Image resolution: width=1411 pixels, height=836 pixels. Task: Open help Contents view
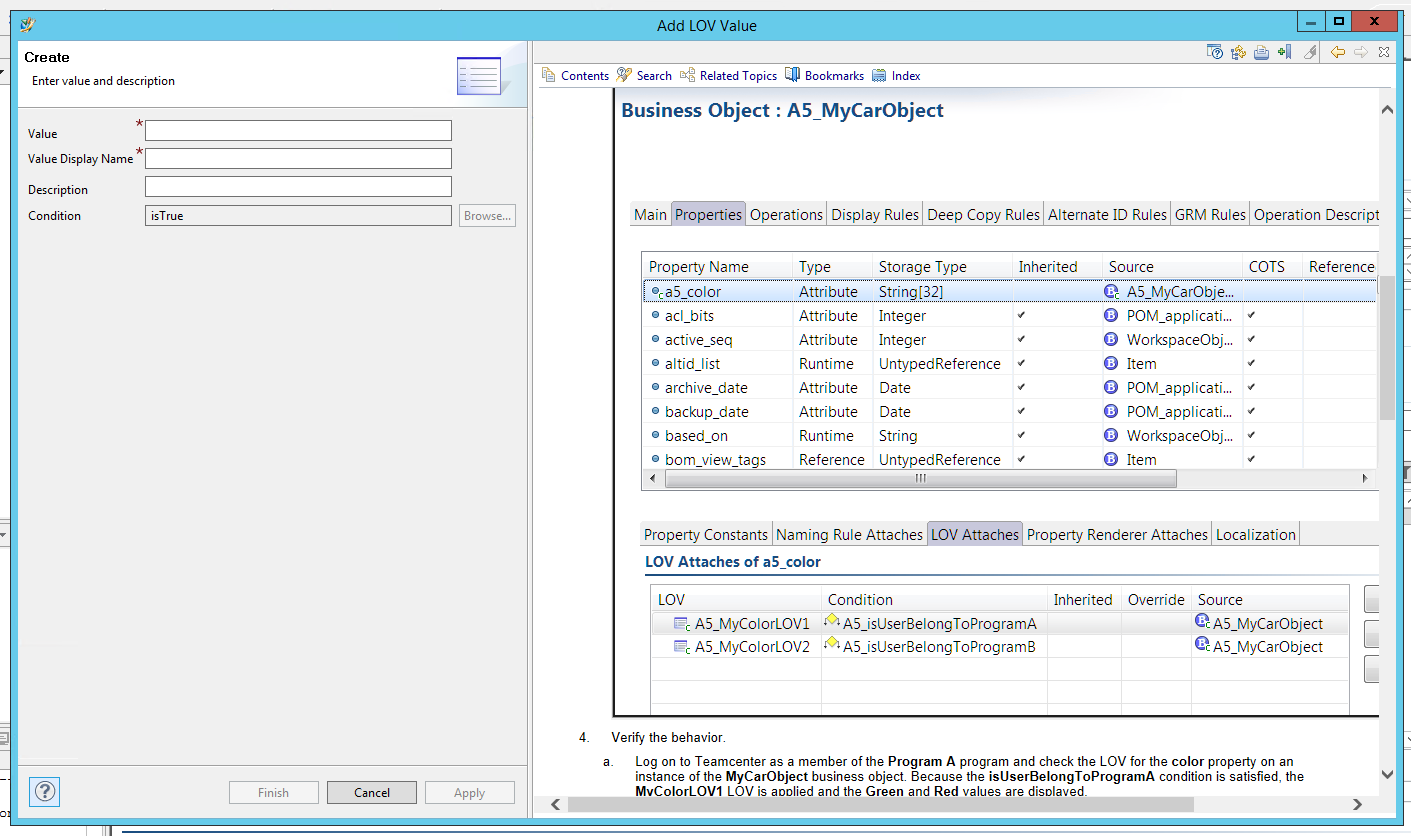[575, 75]
